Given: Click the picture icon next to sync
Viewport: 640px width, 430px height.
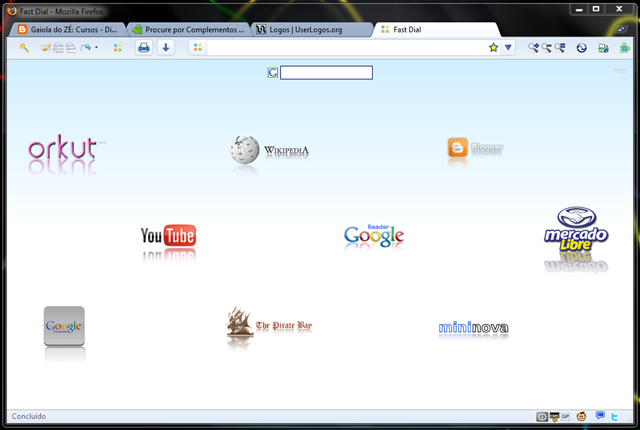Looking at the screenshot, I should (603, 49).
